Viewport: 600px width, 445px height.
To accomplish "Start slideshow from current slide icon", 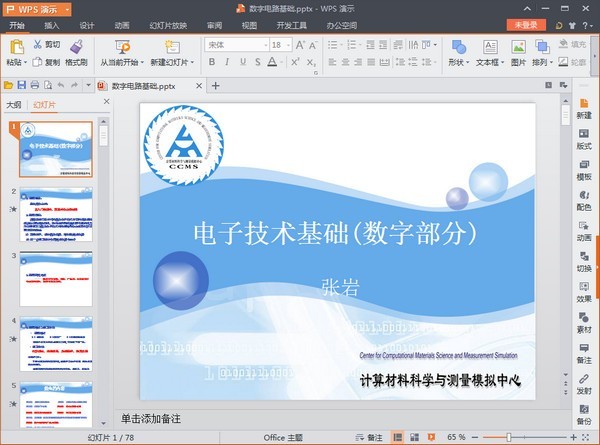I will click(x=122, y=47).
